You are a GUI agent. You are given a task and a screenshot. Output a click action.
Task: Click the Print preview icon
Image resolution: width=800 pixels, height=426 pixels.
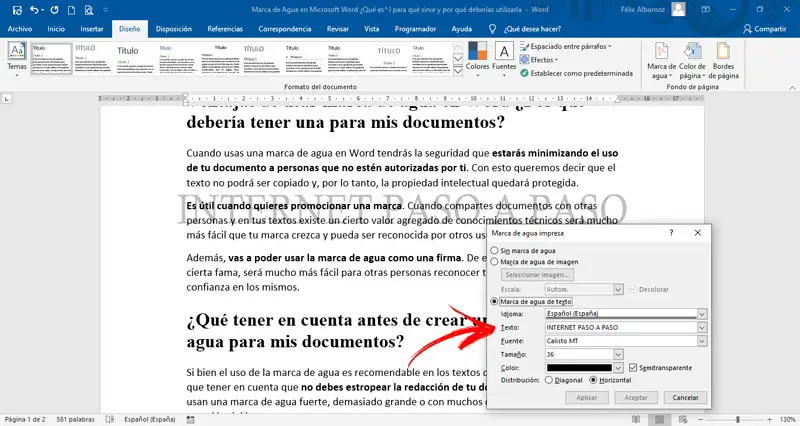tap(89, 10)
